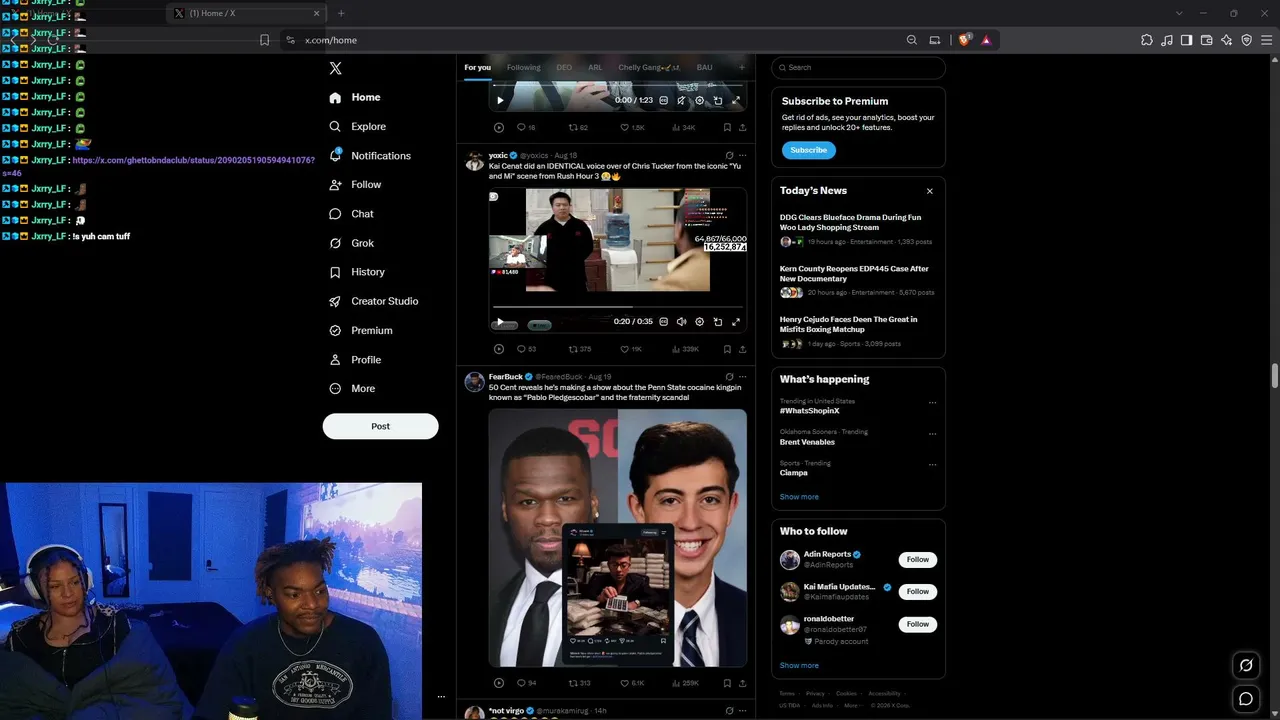Screen dimensions: 1280x720
Task: Follow Adin Reports
Action: [917, 560]
